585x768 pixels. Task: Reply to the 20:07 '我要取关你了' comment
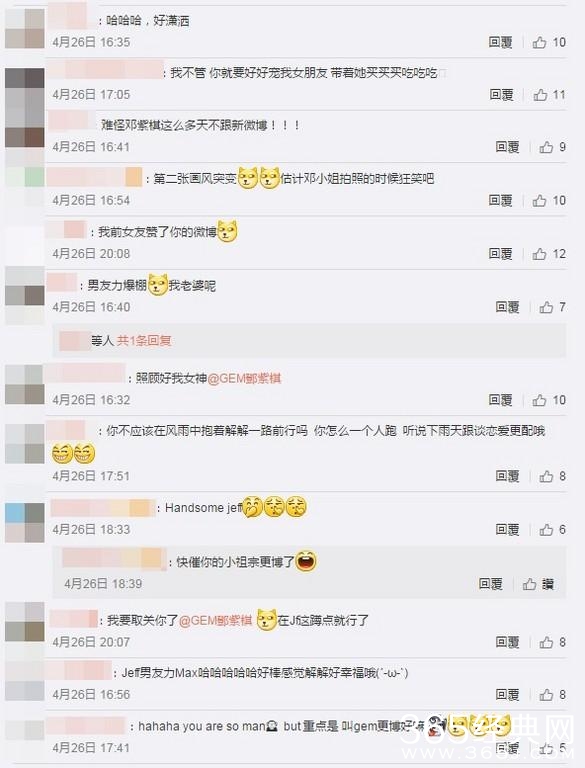507,642
